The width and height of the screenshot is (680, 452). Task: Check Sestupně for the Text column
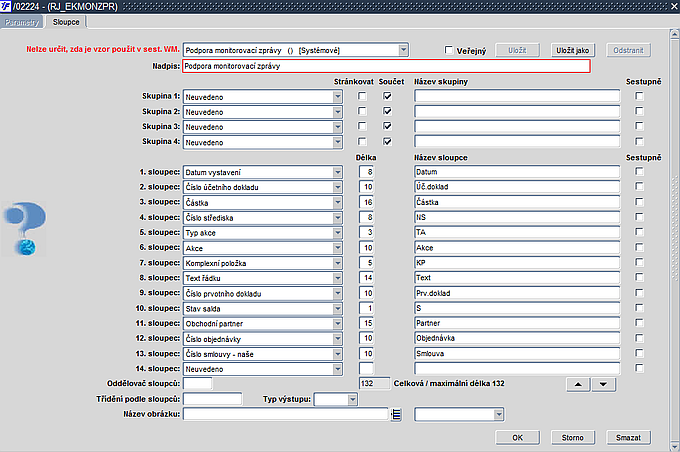(639, 277)
